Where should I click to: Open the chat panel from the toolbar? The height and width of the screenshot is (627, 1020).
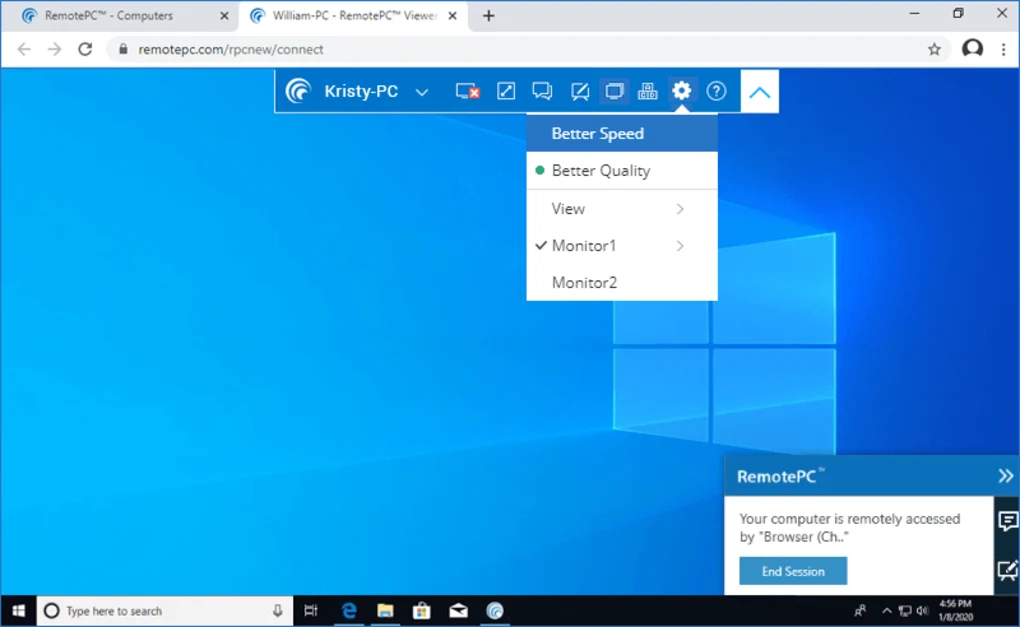pos(542,91)
